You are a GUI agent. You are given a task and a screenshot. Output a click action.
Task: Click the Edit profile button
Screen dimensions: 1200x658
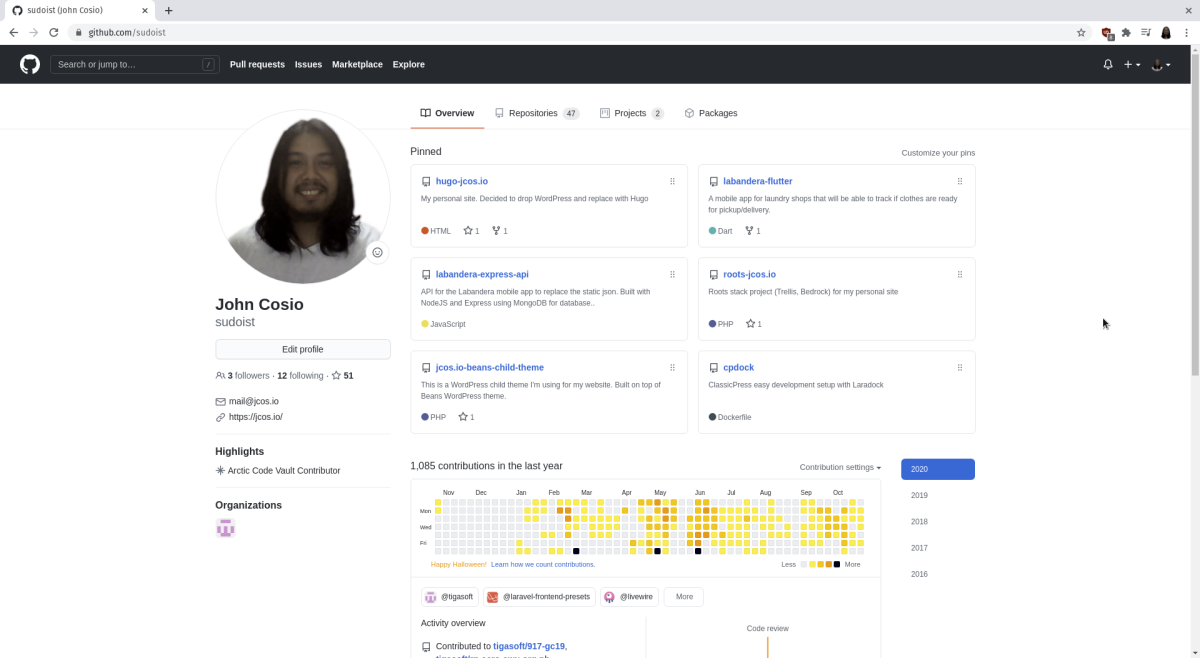pyautogui.click(x=302, y=348)
